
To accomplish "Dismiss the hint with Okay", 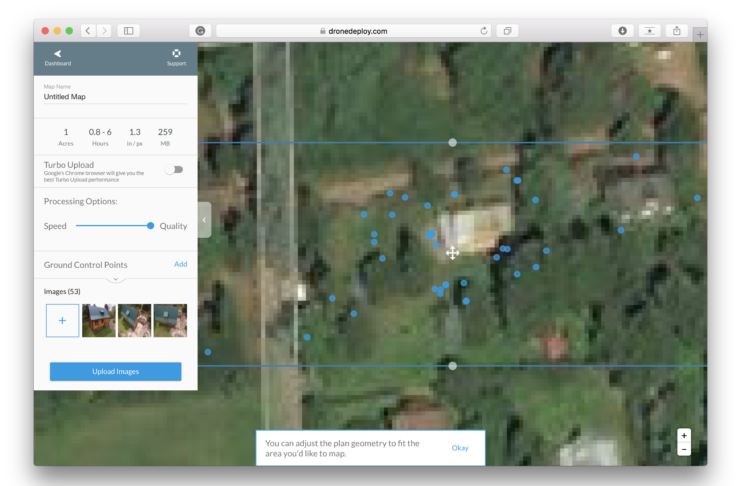I will click(460, 448).
